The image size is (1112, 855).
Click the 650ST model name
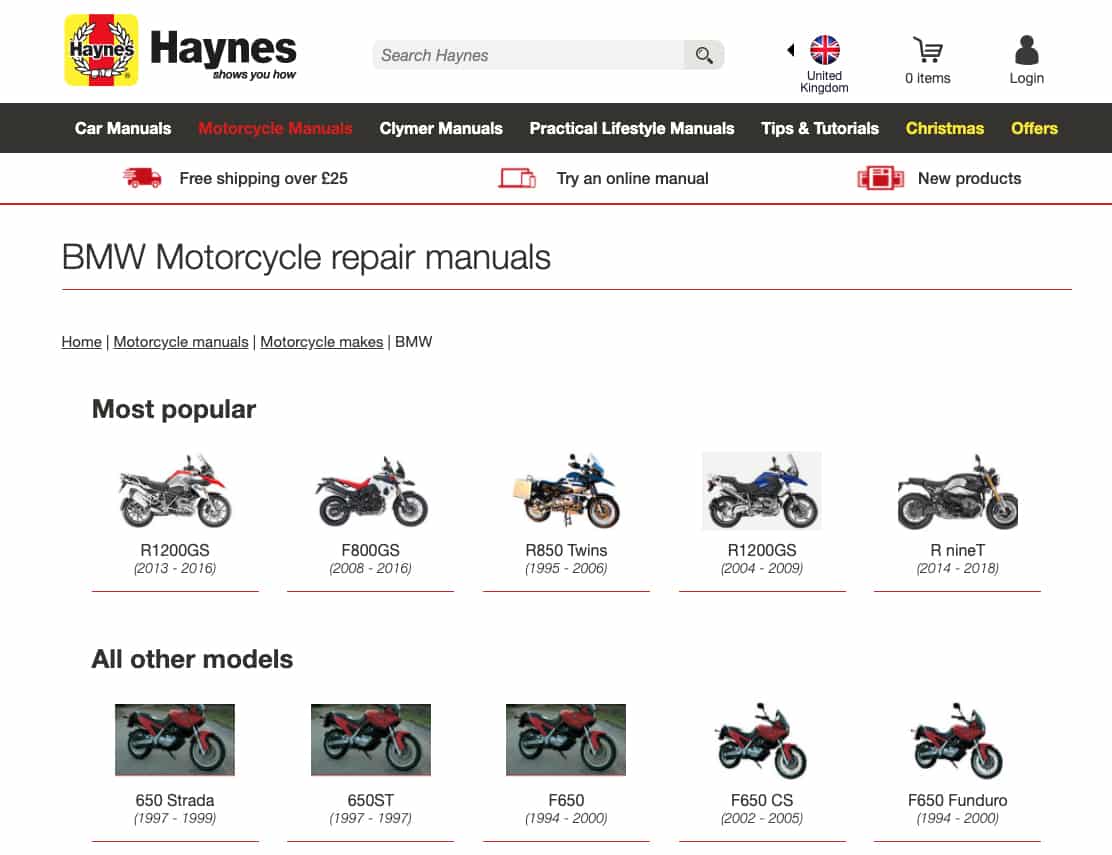370,800
